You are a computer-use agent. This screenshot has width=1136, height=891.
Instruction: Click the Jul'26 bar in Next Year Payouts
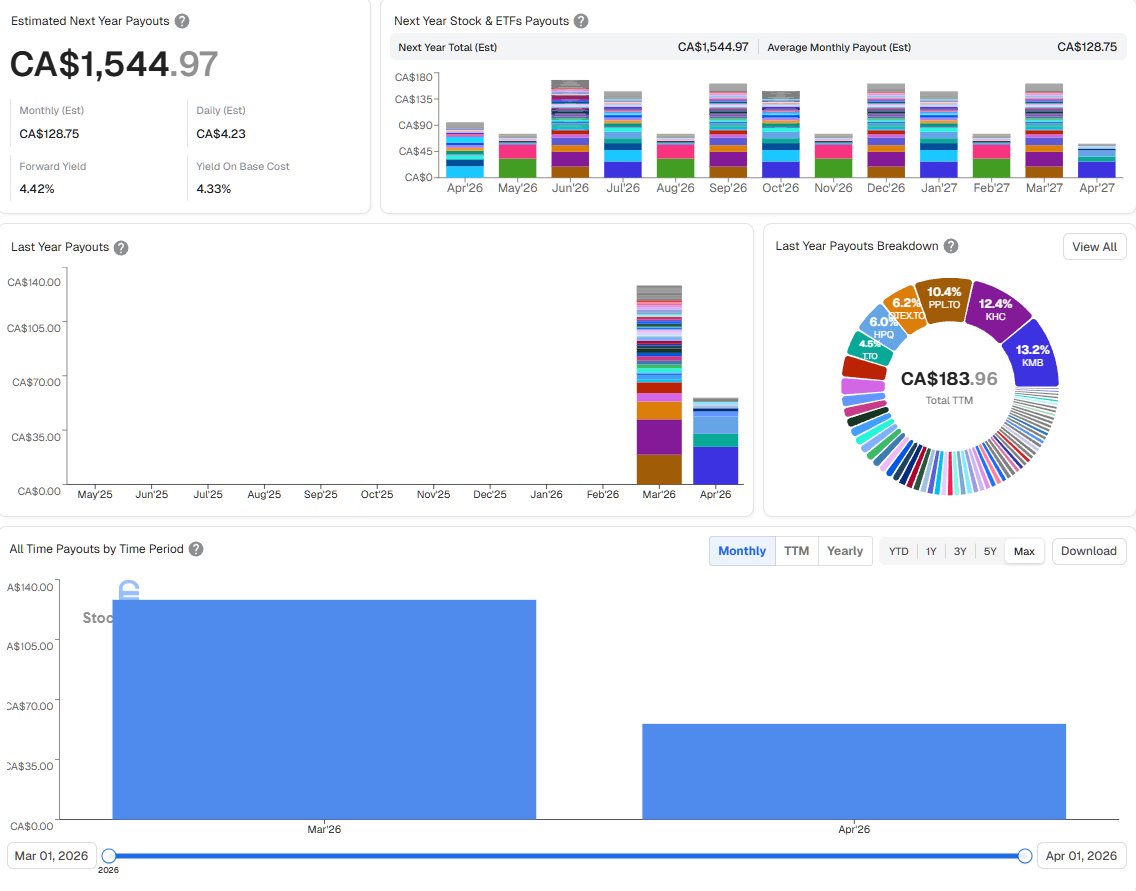coord(623,135)
